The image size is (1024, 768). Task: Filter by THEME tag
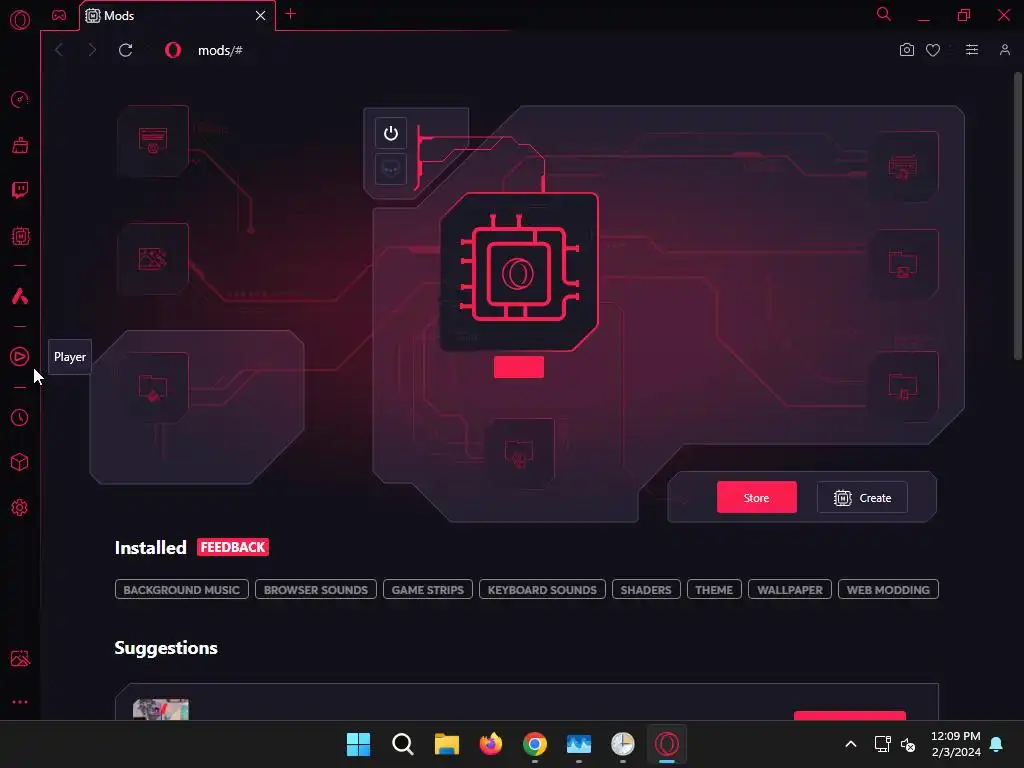click(714, 590)
